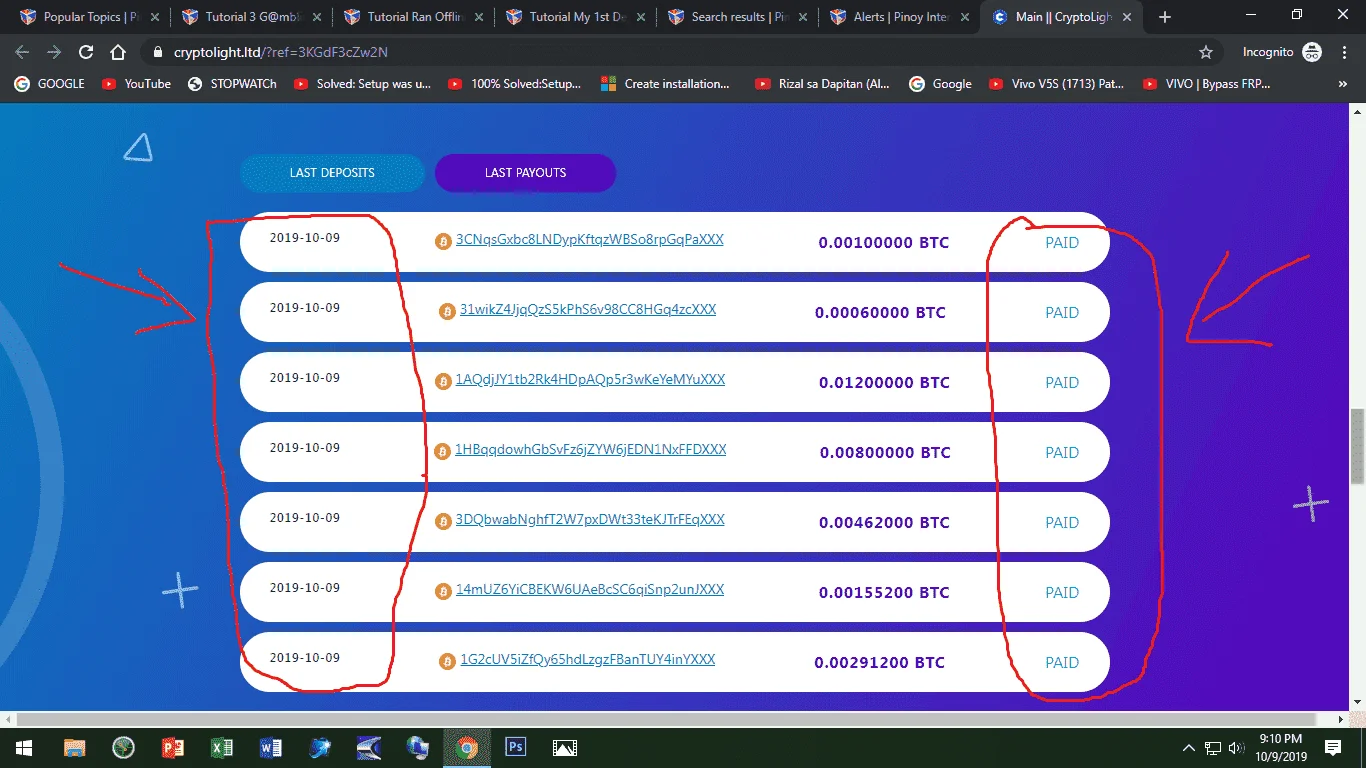Screen dimensions: 1366x768
Task: Show the LAST DEPOSITS list
Action: pos(332,173)
